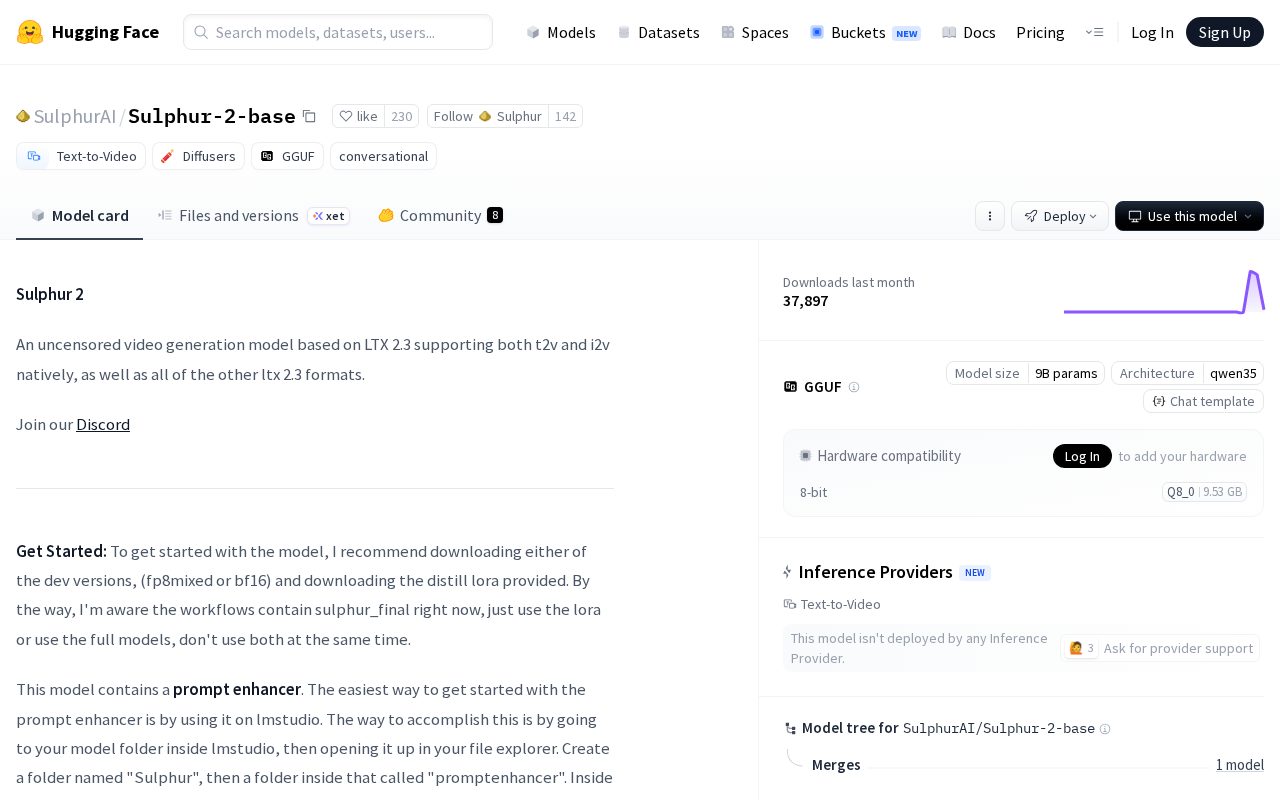Like the Sulphur-2-base model

358,116
